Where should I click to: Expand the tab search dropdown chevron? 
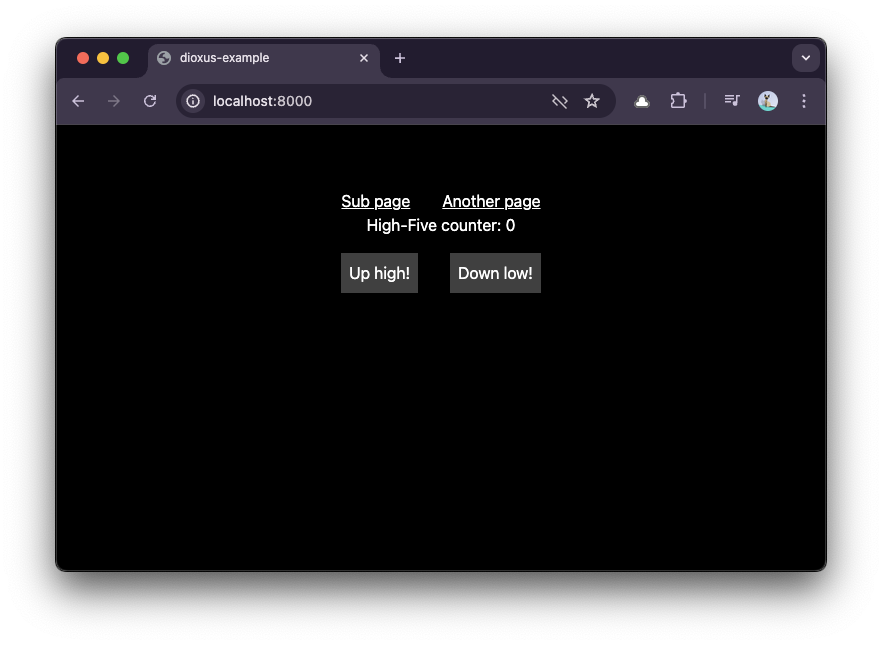[806, 58]
